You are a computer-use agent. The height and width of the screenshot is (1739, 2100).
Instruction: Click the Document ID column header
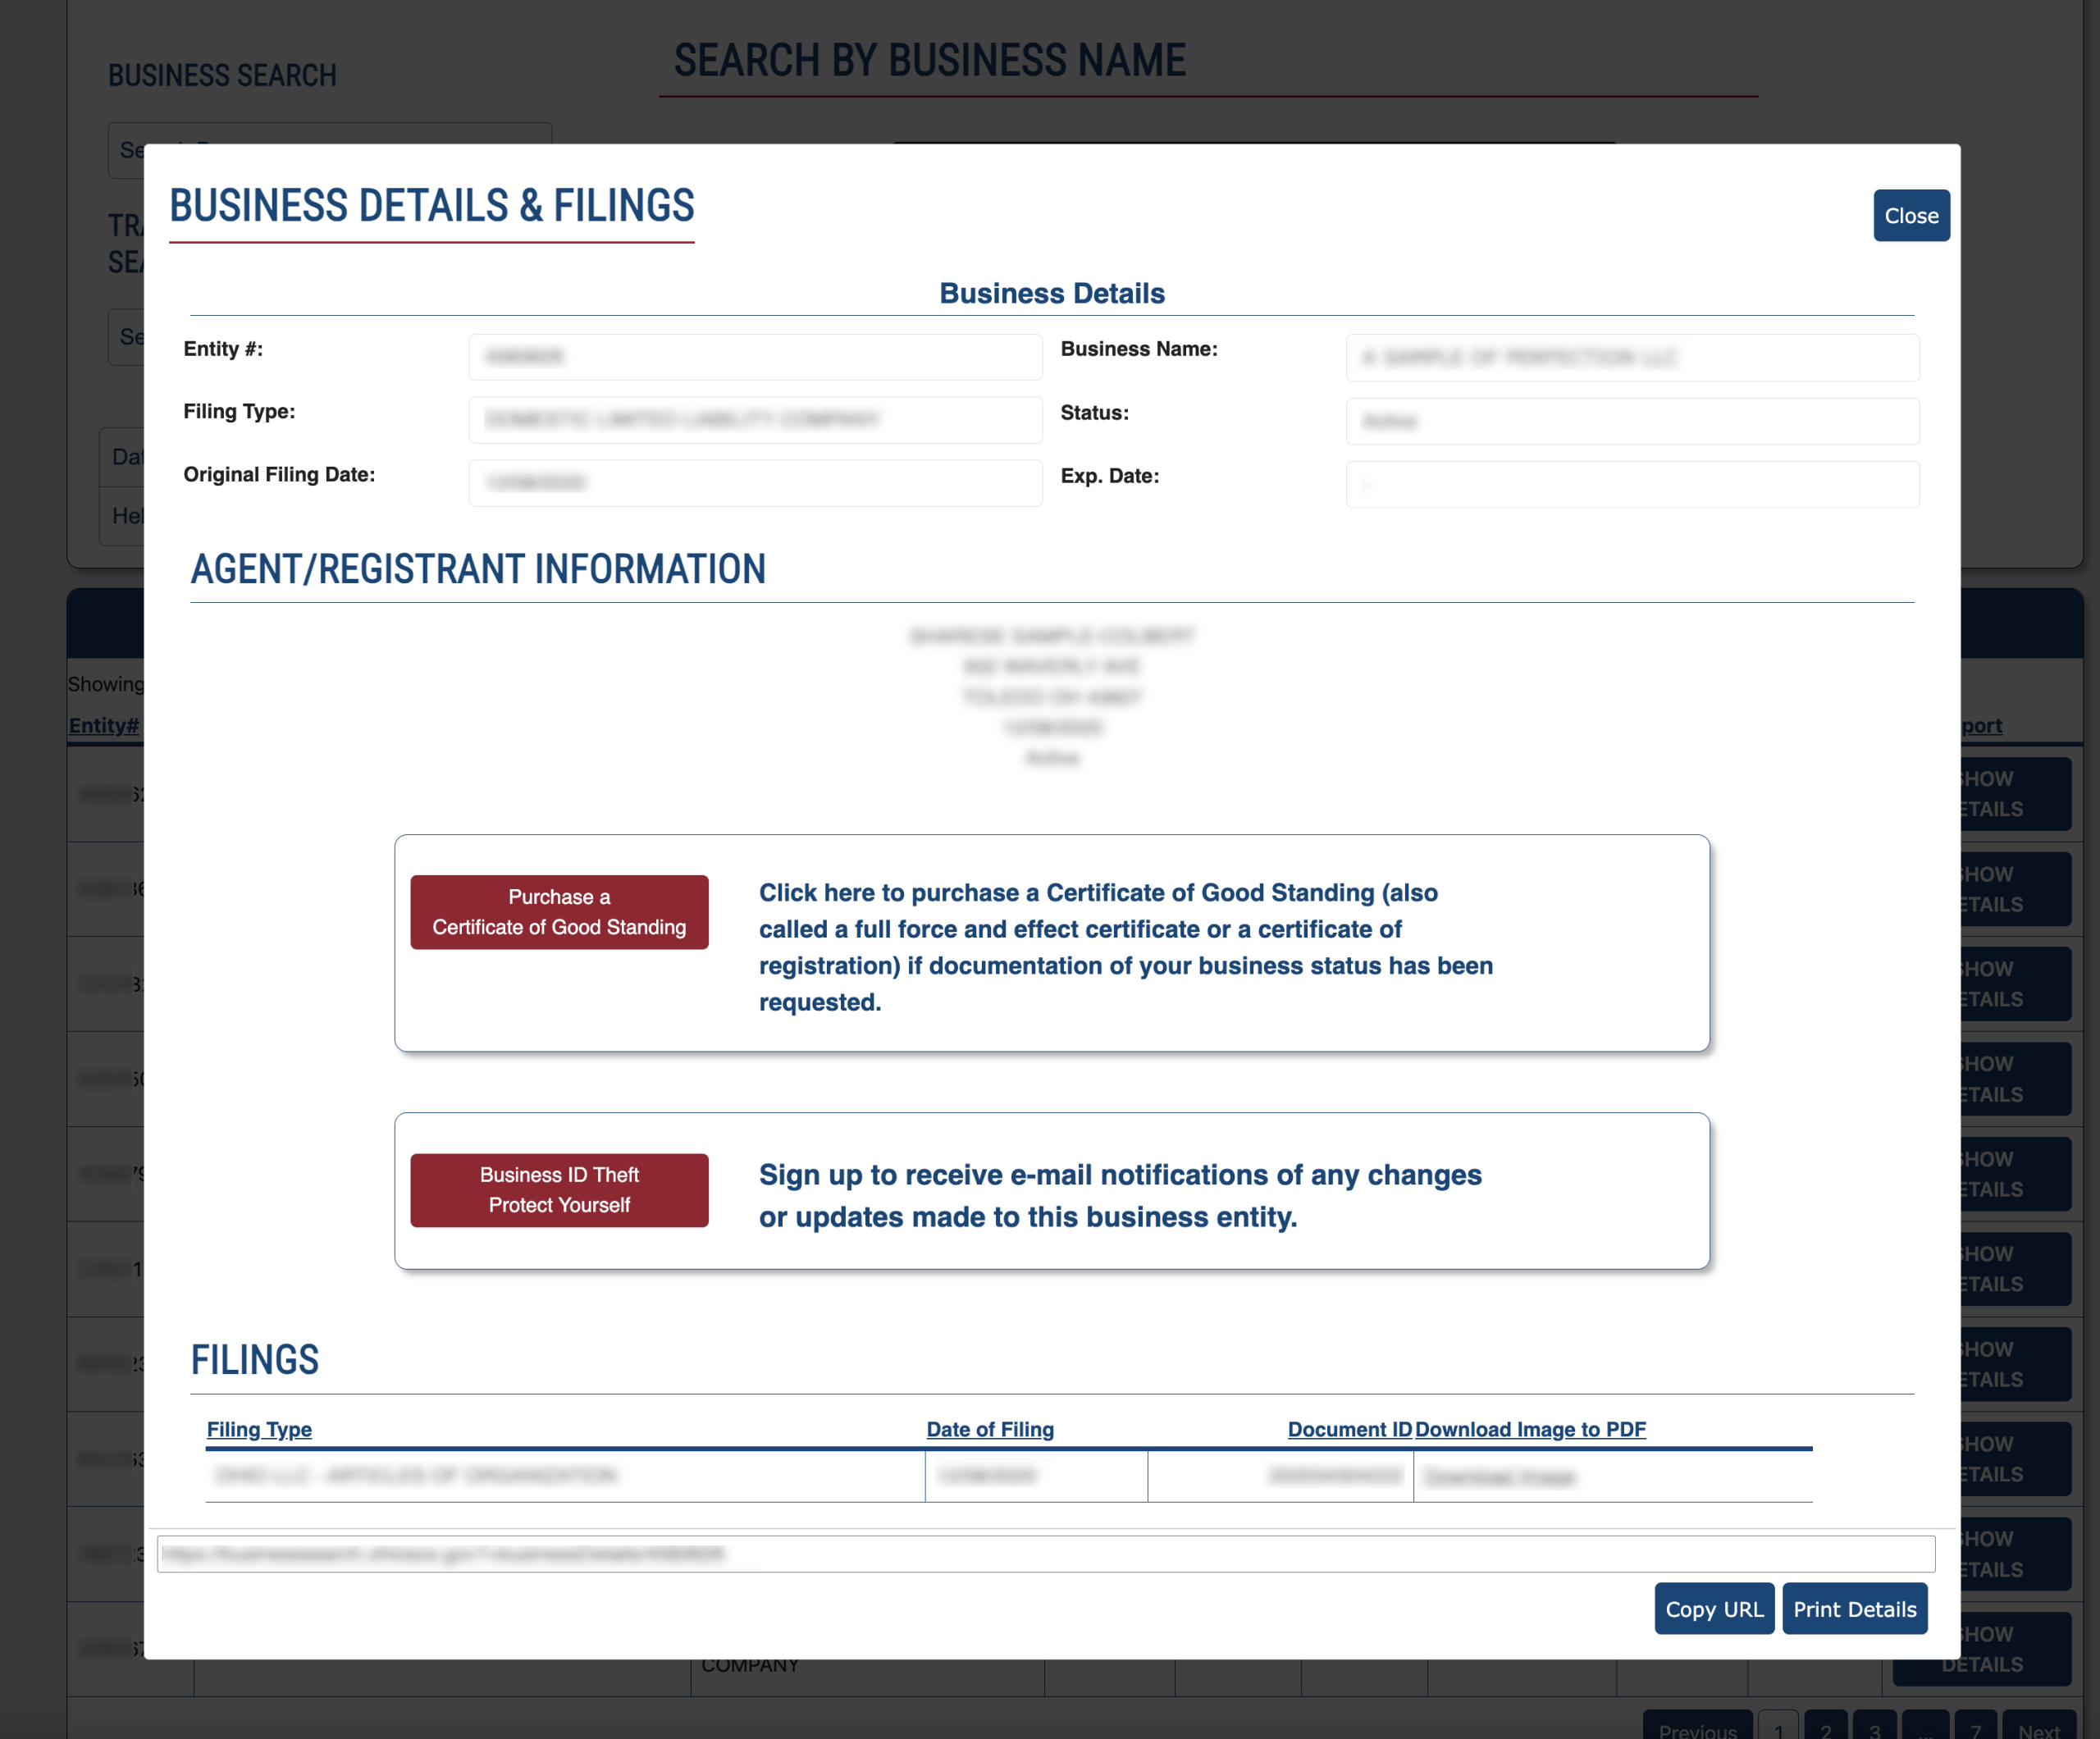tap(1348, 1429)
